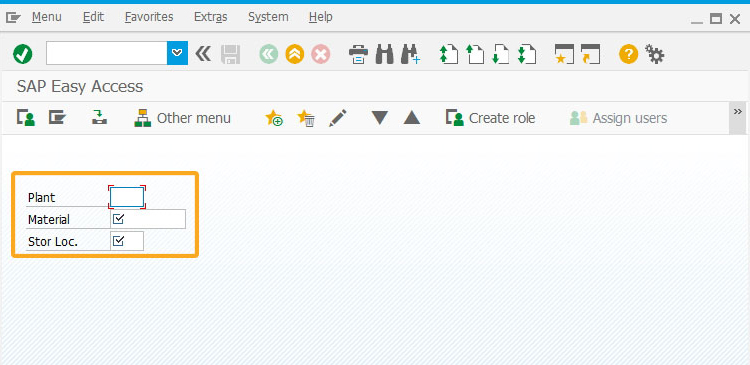Viewport: 750px width, 365px height.
Task: Click the Save floppy disk icon
Action: (231, 54)
